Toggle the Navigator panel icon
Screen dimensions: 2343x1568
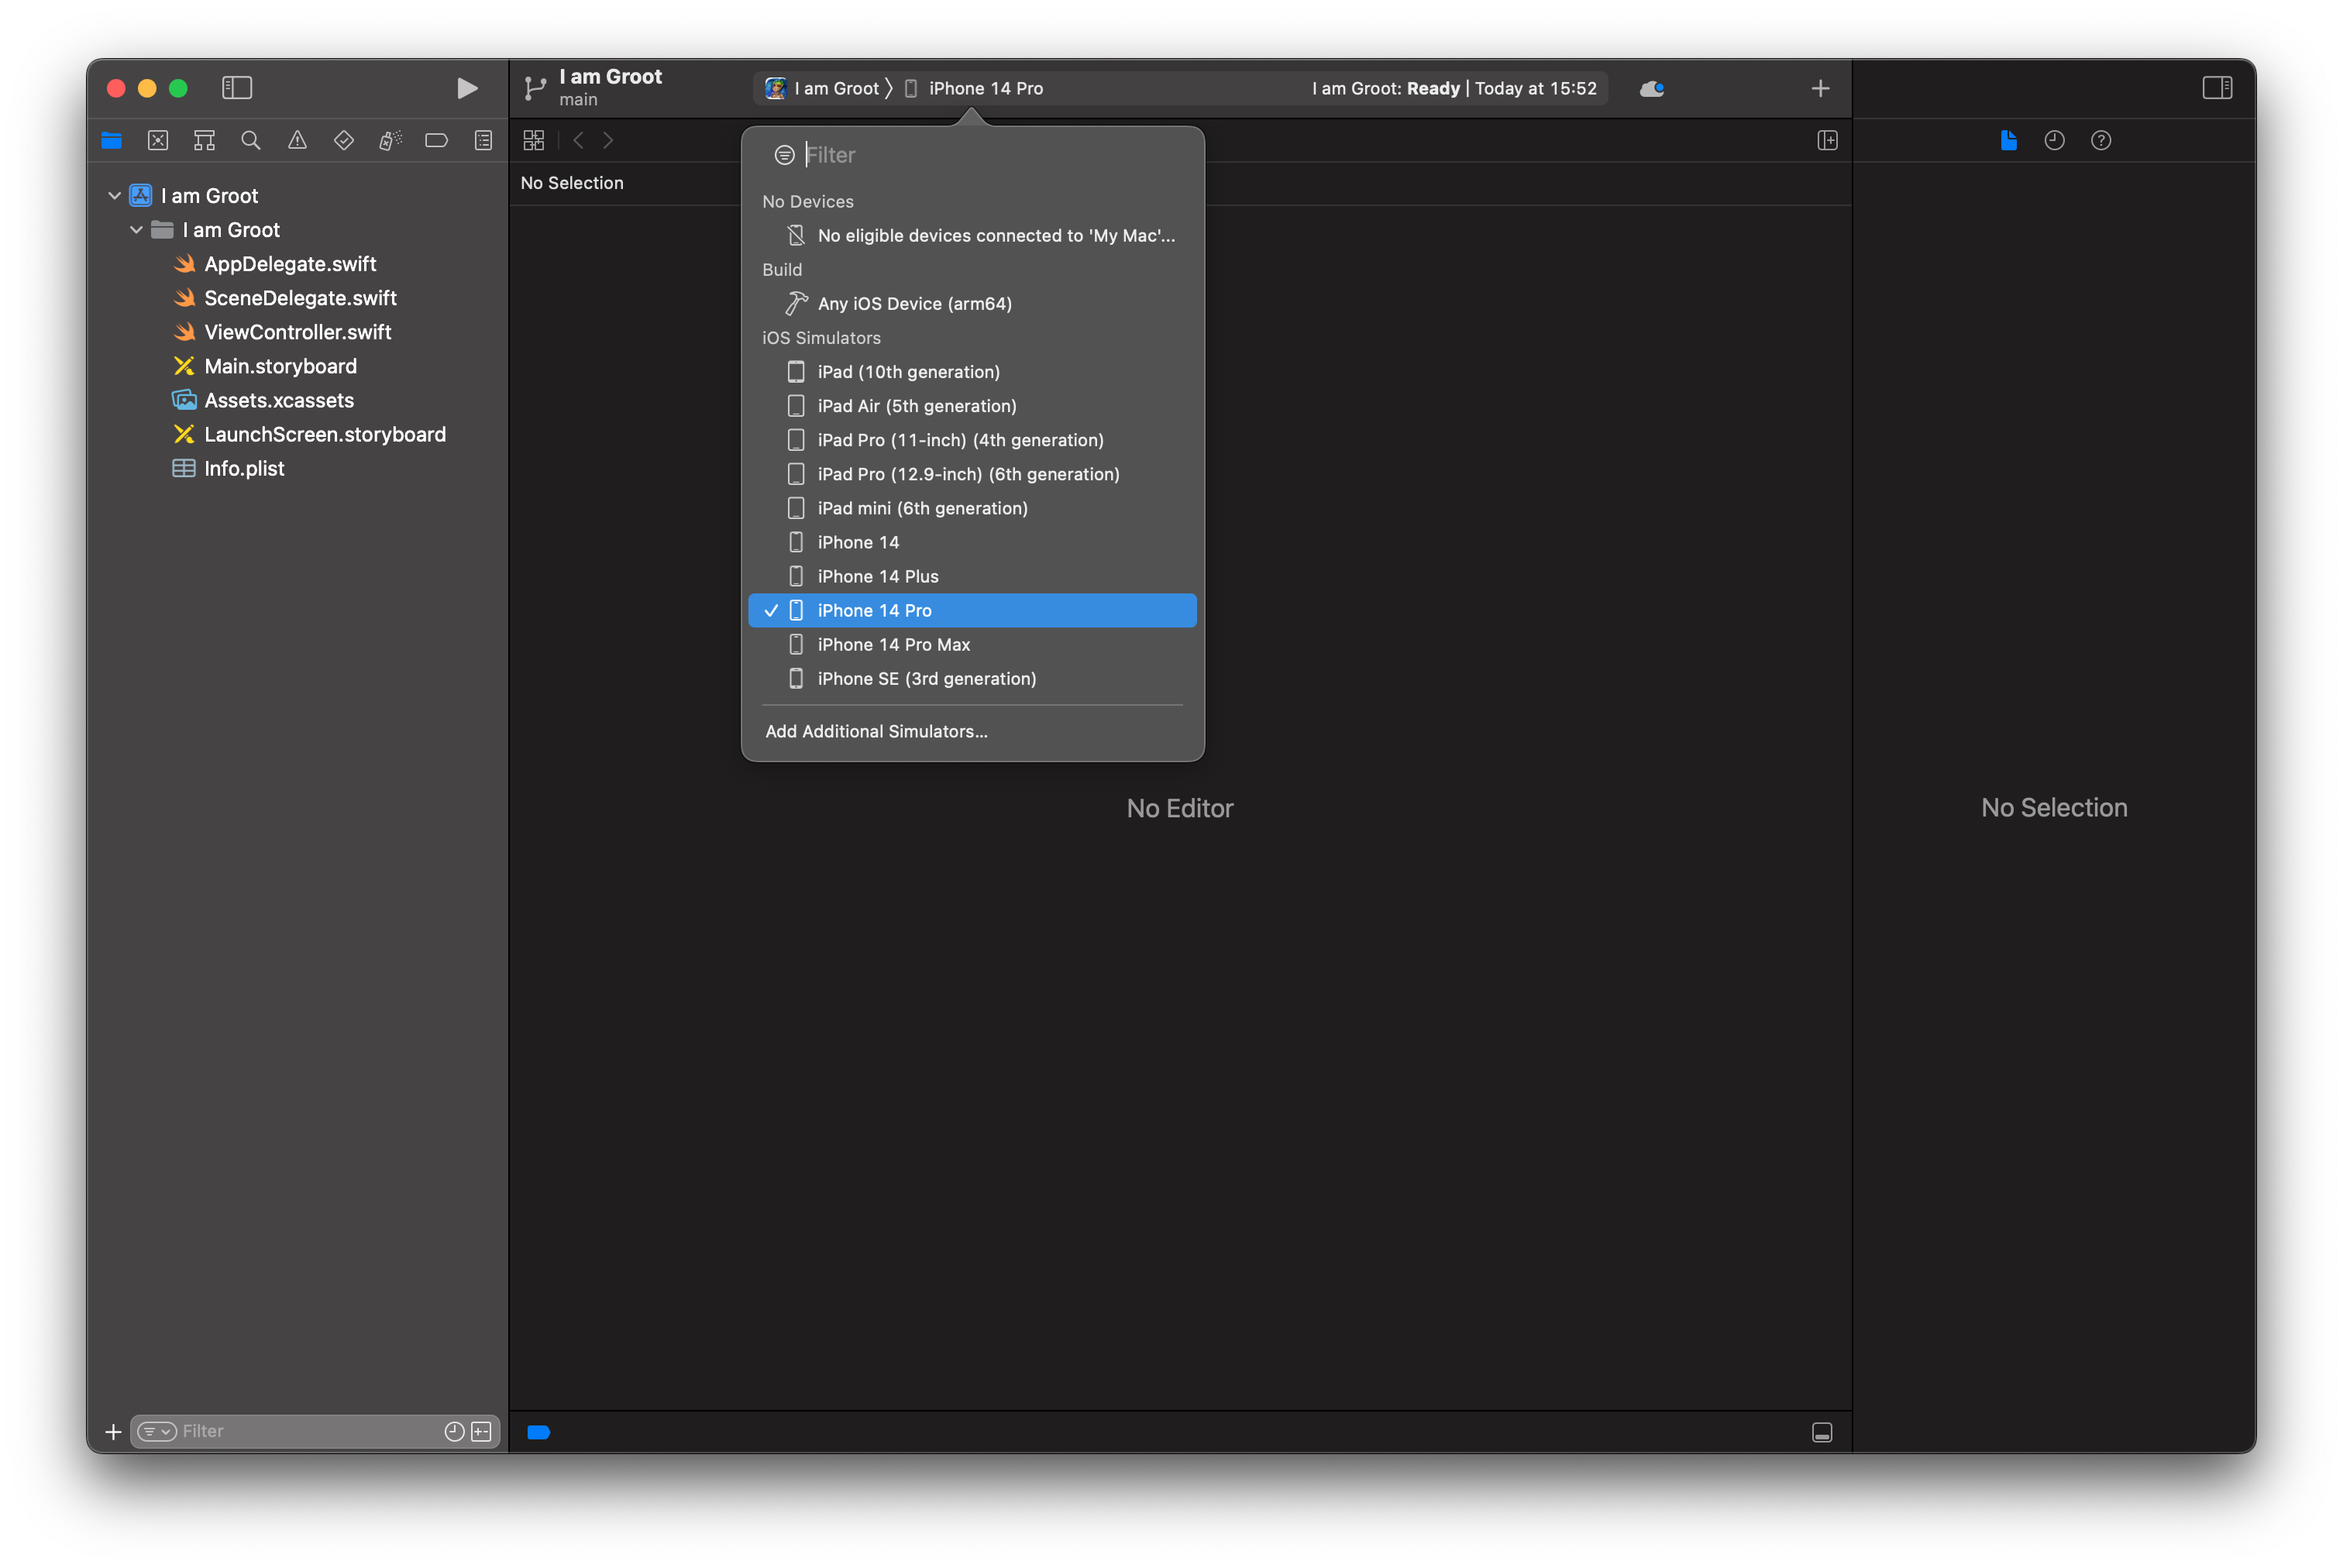pyautogui.click(x=239, y=88)
